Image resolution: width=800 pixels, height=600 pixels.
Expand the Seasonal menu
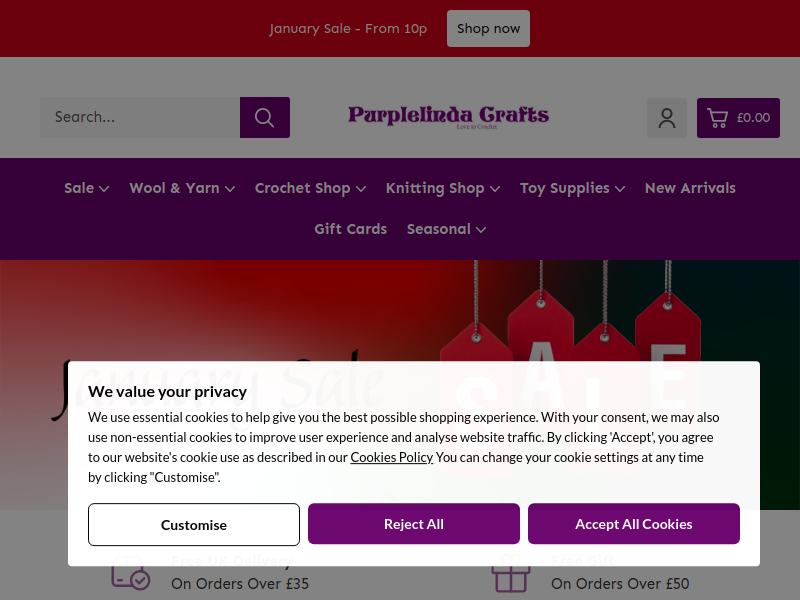click(446, 229)
